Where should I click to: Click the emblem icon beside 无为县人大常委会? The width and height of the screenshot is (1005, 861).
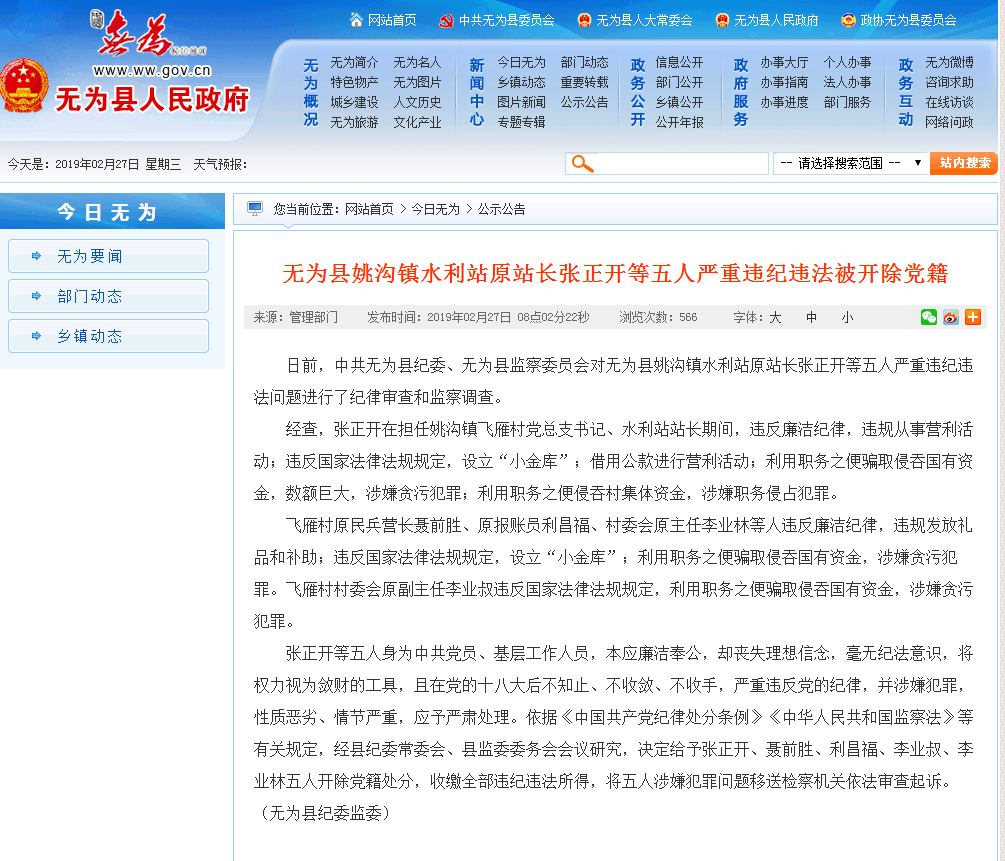[x=584, y=21]
